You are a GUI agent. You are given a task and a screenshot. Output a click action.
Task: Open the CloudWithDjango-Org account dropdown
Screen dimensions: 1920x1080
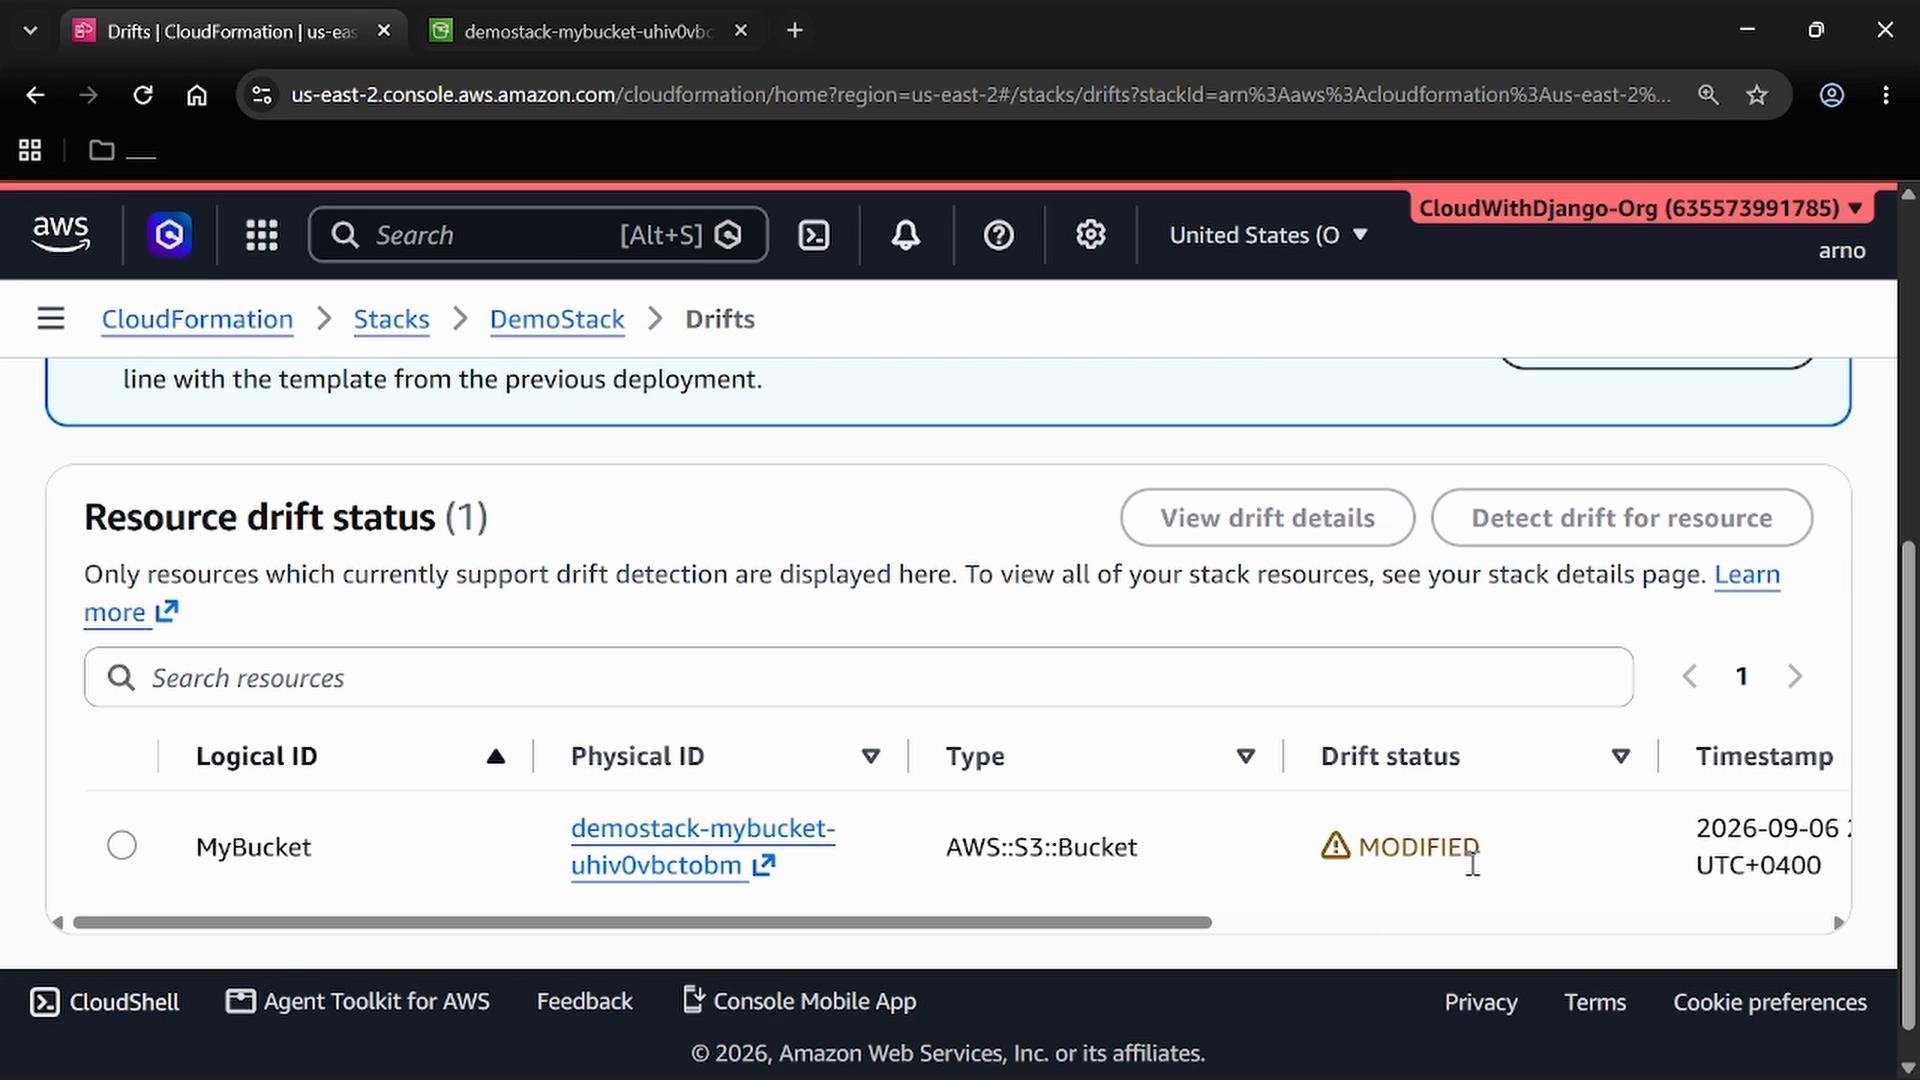tap(1640, 208)
